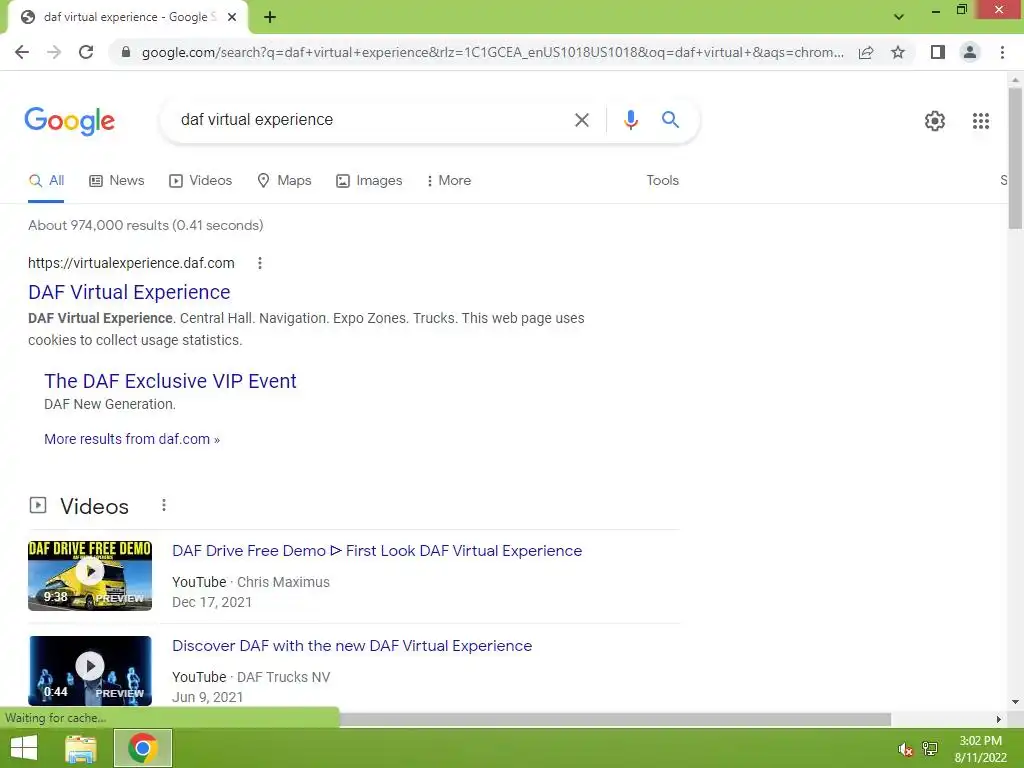Select the All results tab

pyautogui.click(x=46, y=181)
